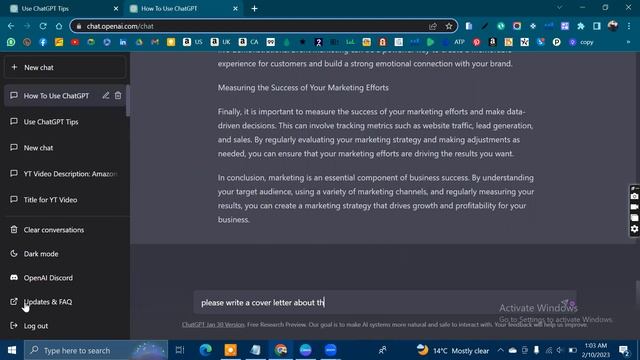Viewport: 640px width, 360px height.
Task: Reload the current page
Action: pyautogui.click(x=43, y=26)
